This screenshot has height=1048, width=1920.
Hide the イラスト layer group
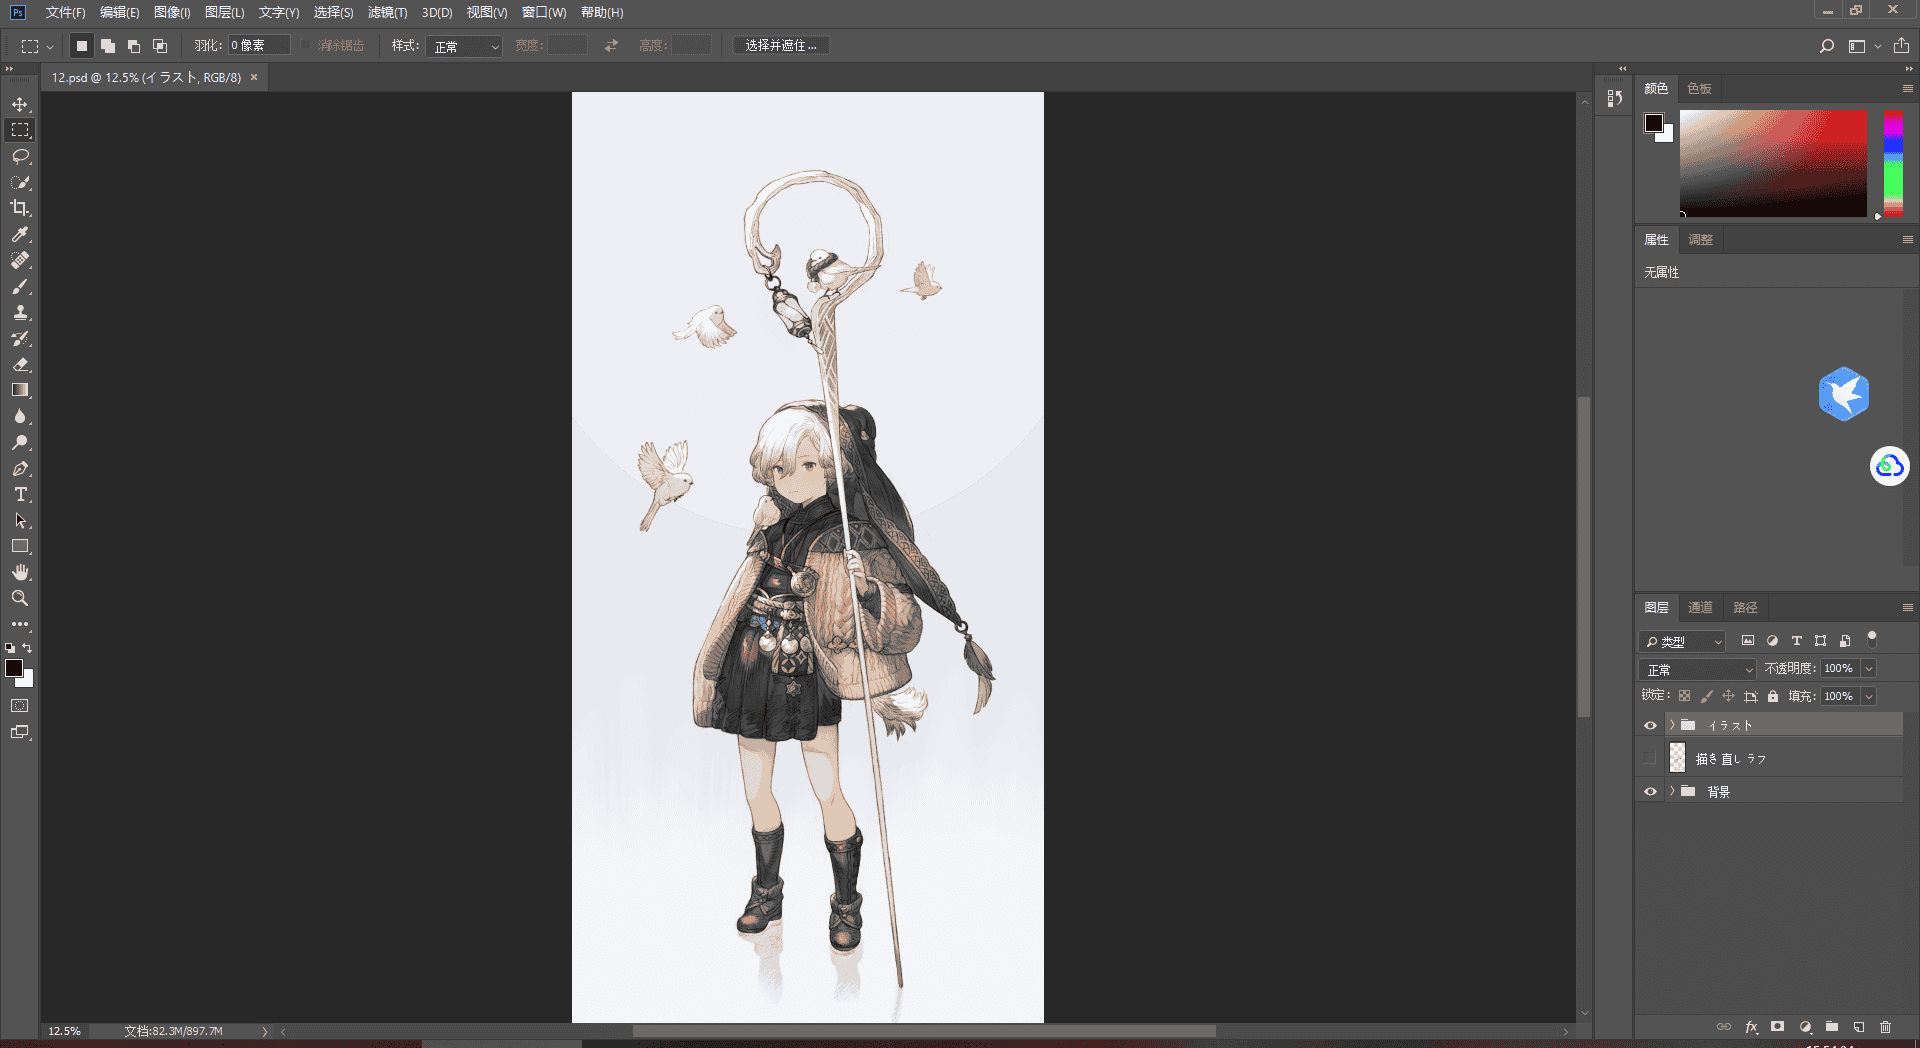1650,725
